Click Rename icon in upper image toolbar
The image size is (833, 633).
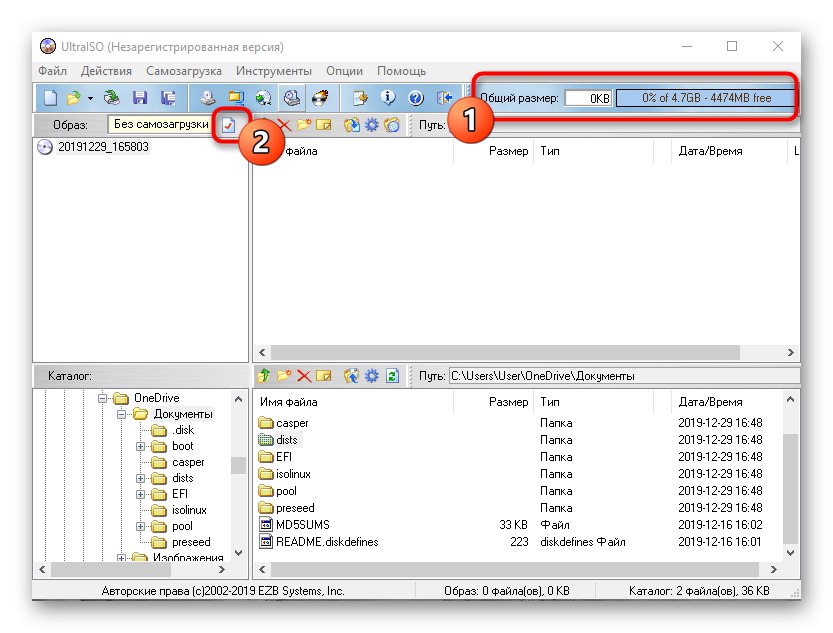324,125
